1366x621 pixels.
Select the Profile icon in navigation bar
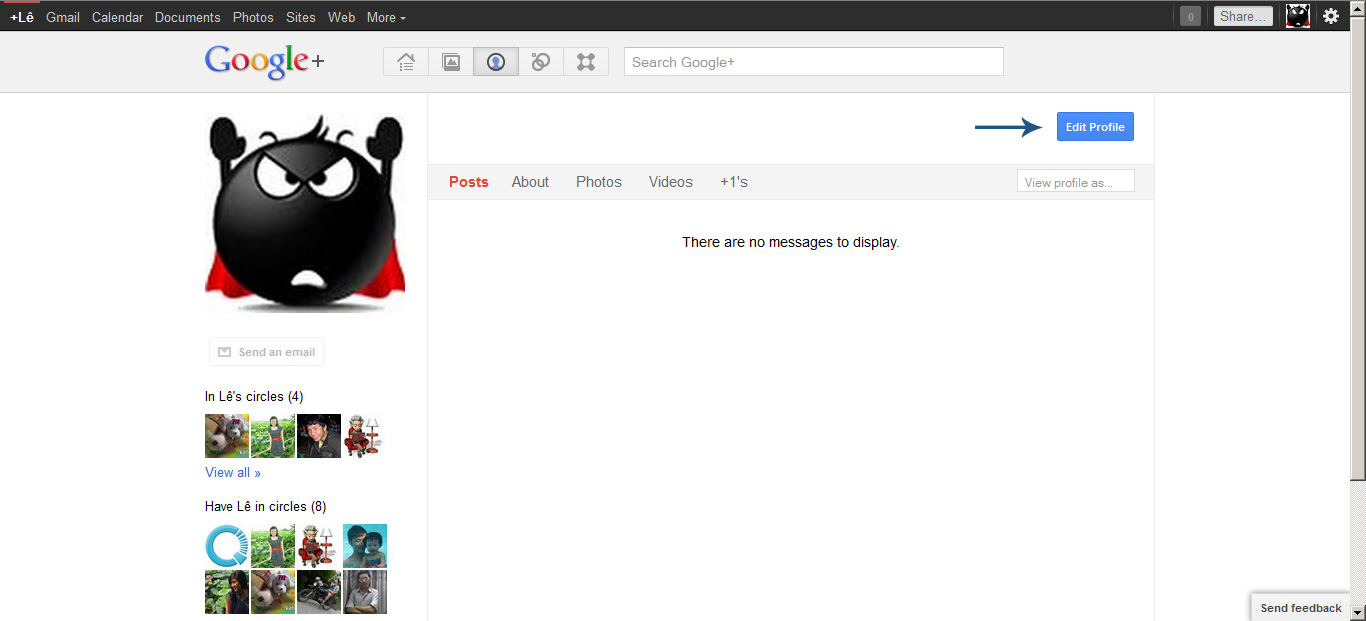click(496, 62)
